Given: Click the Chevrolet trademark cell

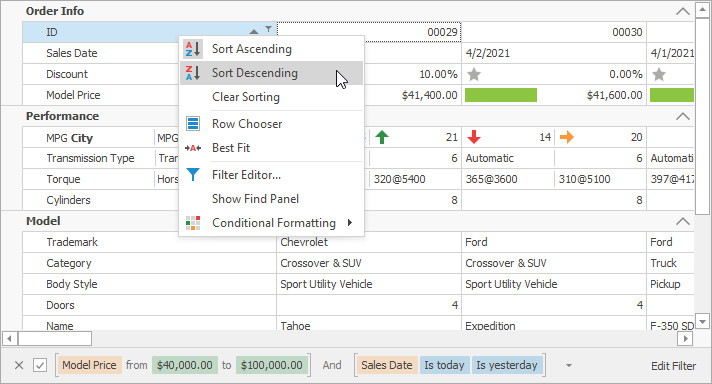Looking at the screenshot, I should coord(369,242).
